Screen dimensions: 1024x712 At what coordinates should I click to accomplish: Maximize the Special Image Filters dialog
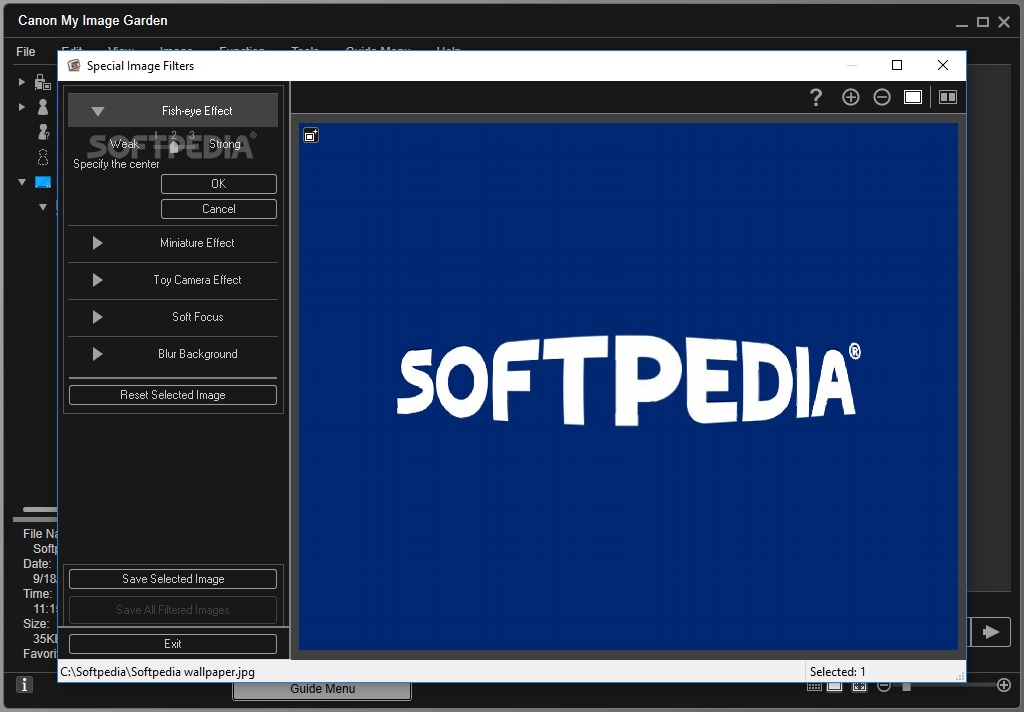(x=897, y=65)
